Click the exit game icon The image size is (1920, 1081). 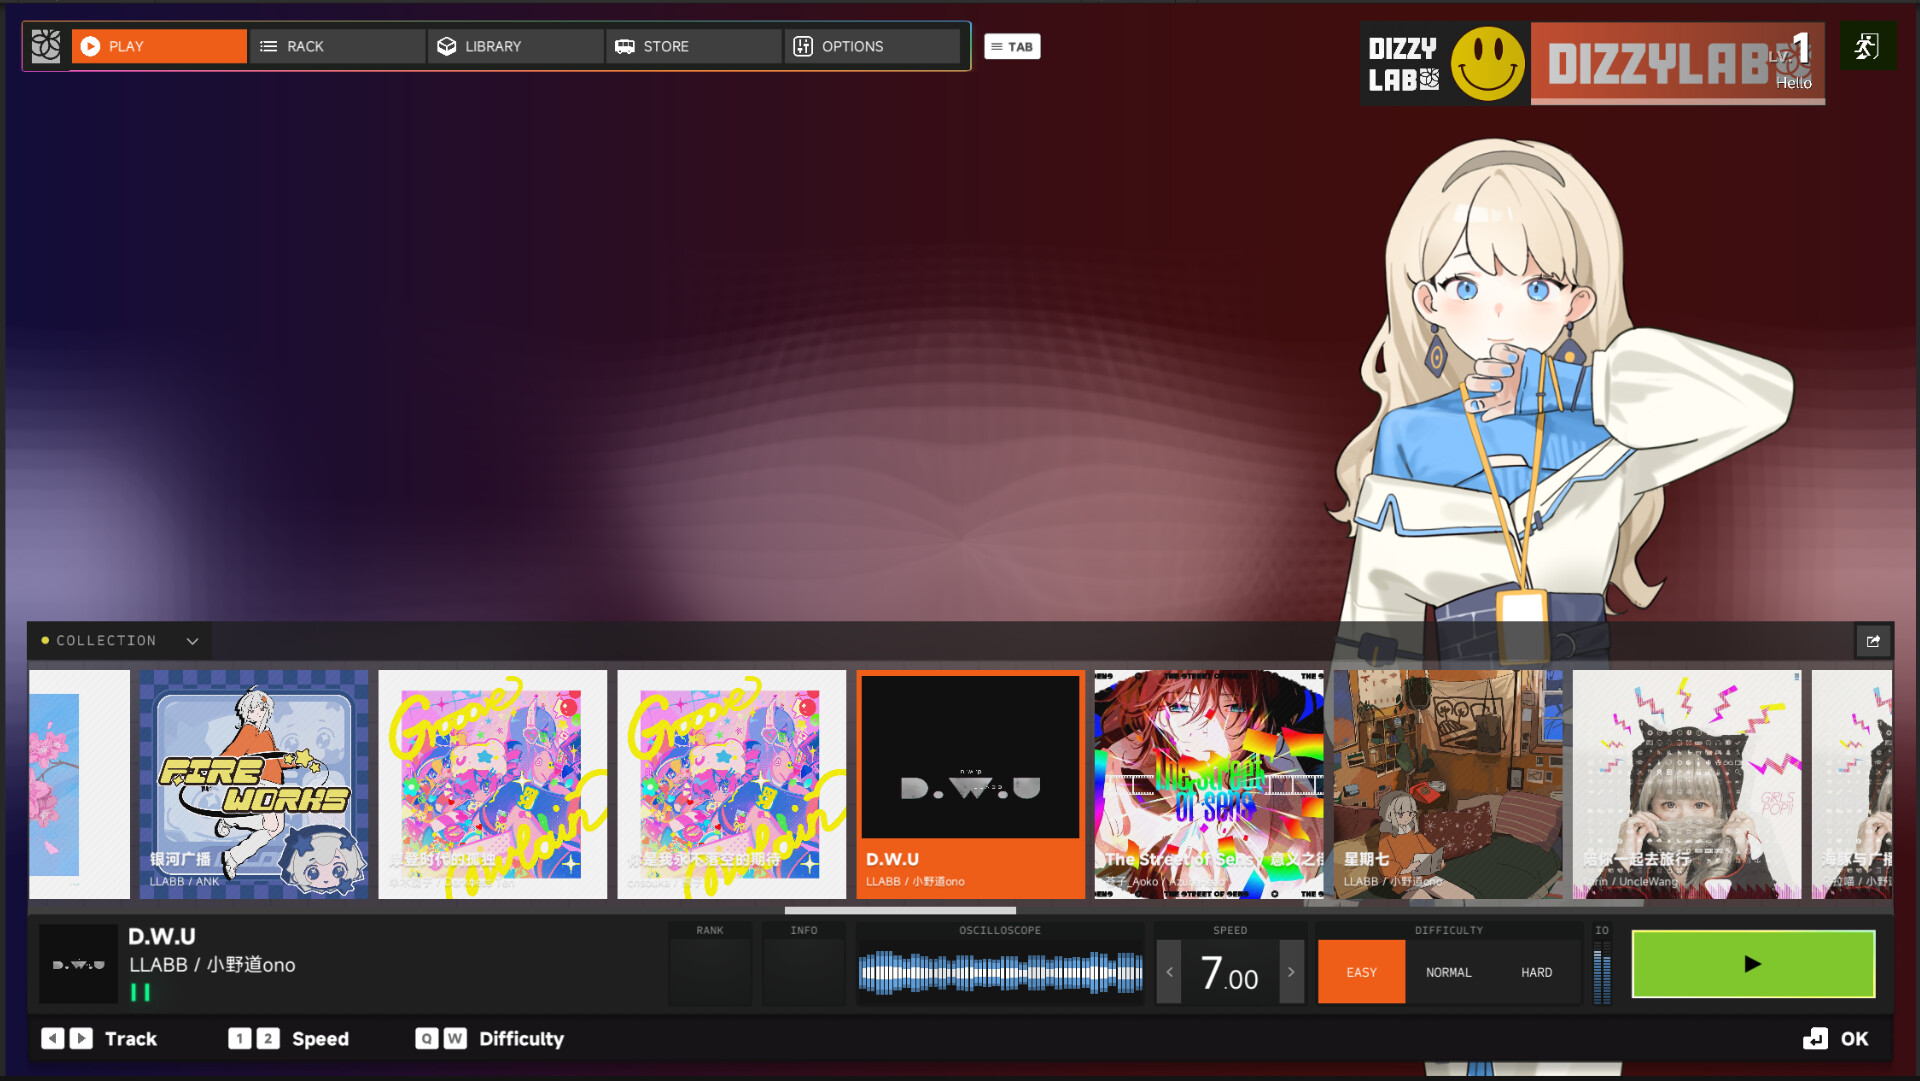click(x=1867, y=46)
